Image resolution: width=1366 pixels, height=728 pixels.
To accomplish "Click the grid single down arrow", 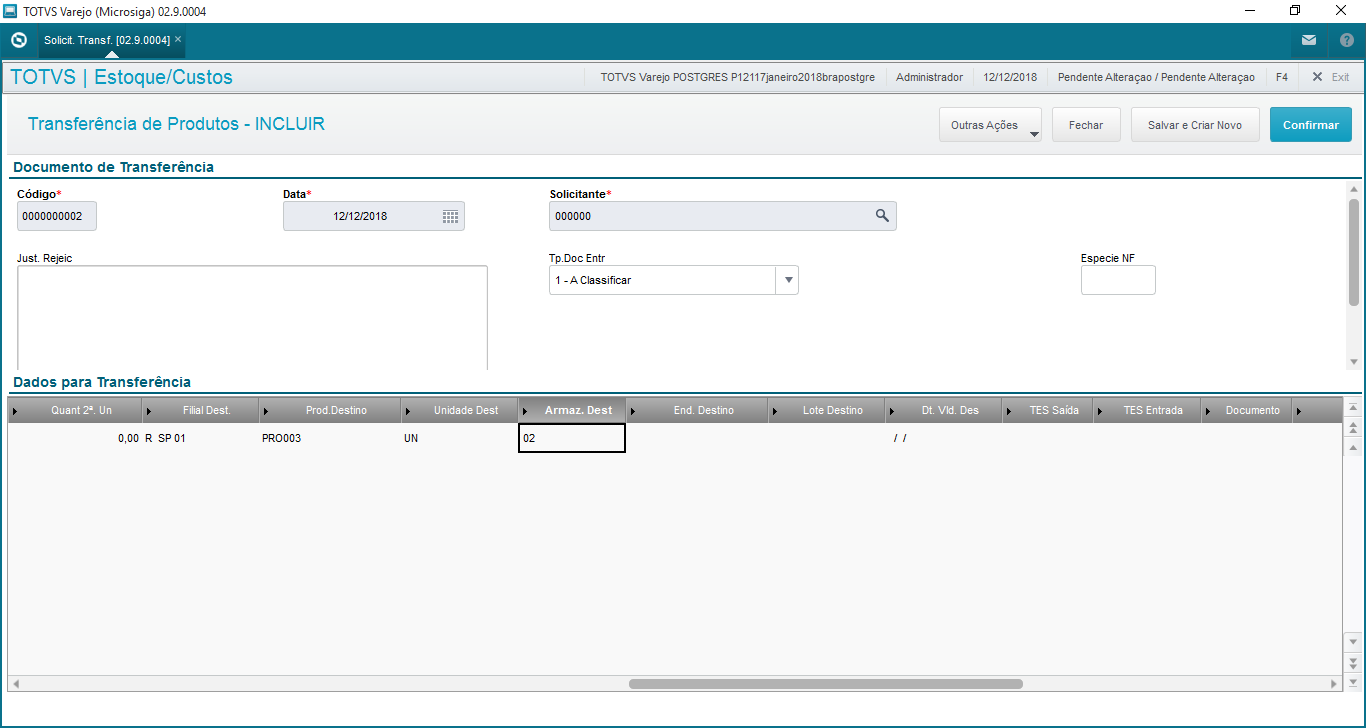I will click(x=1353, y=641).
